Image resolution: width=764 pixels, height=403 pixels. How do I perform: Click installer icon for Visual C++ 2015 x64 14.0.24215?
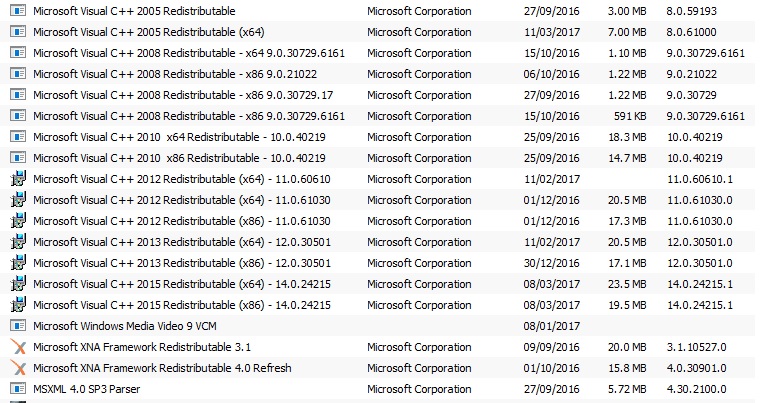click(18, 284)
